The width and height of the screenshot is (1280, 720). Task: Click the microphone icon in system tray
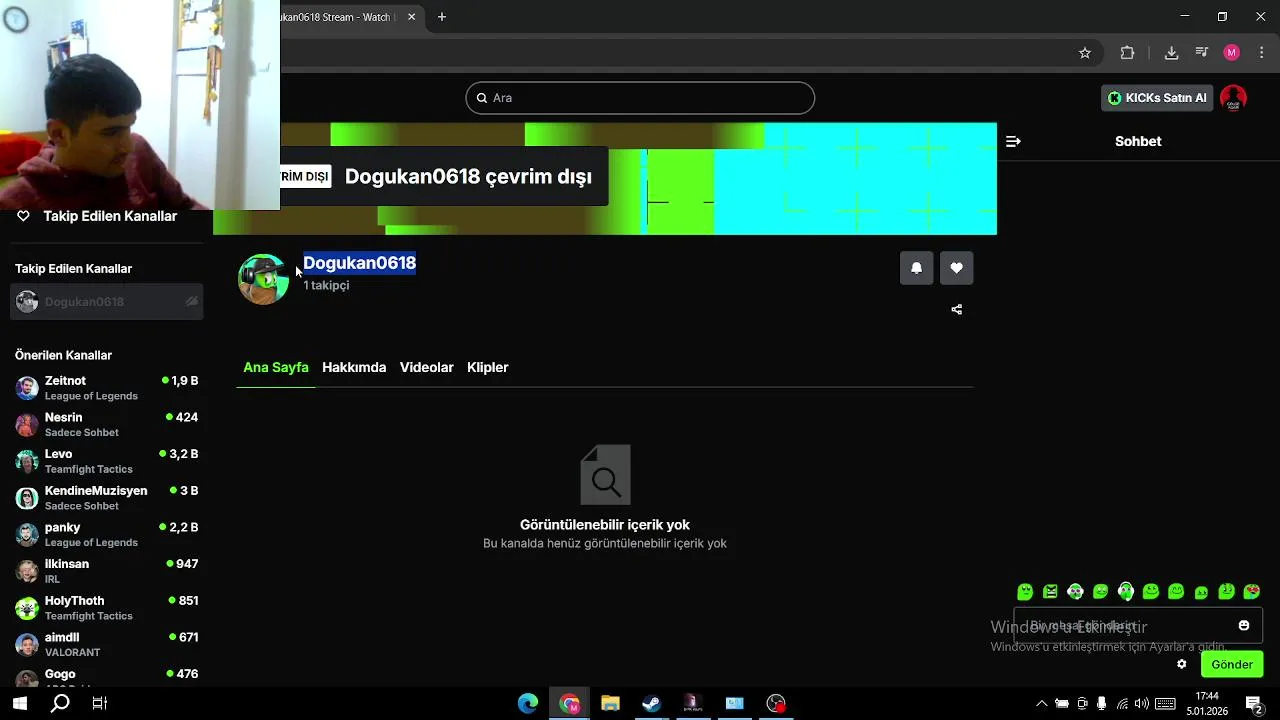click(1101, 704)
